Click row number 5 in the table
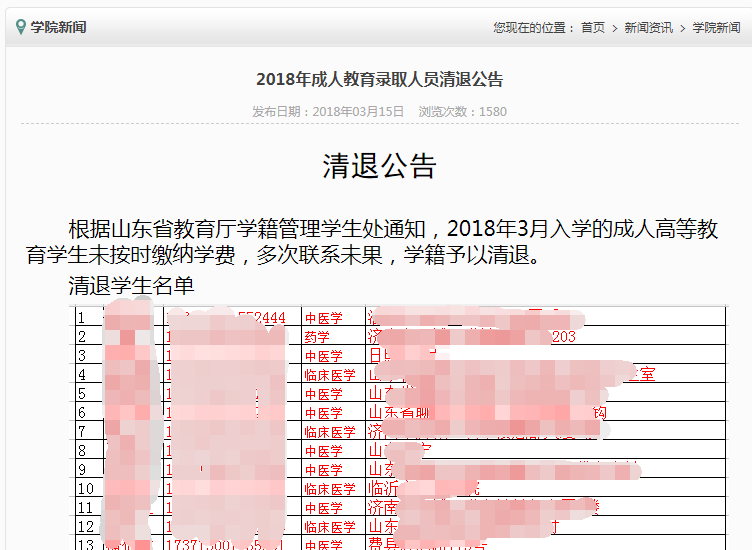752x550 pixels. tap(82, 394)
